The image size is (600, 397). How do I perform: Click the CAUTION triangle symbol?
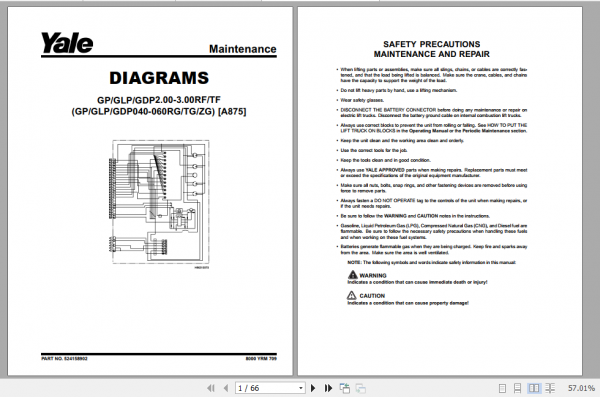(352, 295)
